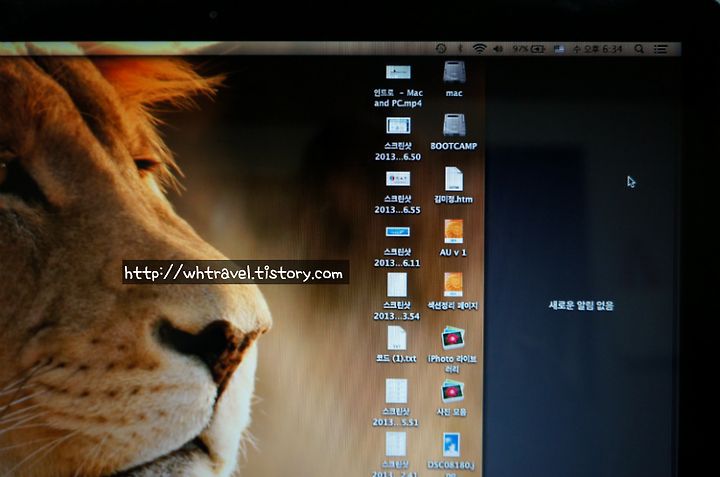Image resolution: width=720 pixels, height=477 pixels.
Task: Select the '사진 모음' photo library icon
Action: (x=452, y=391)
